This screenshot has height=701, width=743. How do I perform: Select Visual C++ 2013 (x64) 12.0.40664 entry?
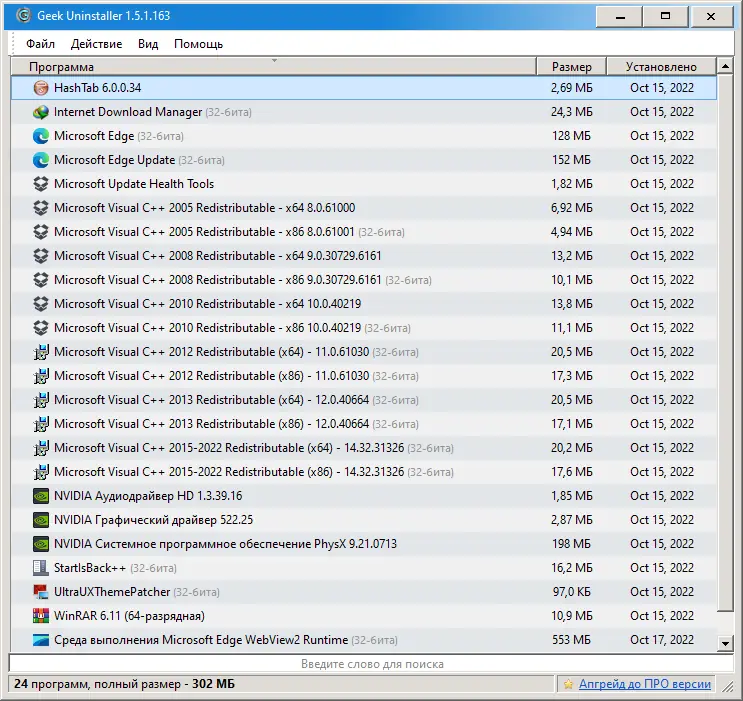pos(364,400)
